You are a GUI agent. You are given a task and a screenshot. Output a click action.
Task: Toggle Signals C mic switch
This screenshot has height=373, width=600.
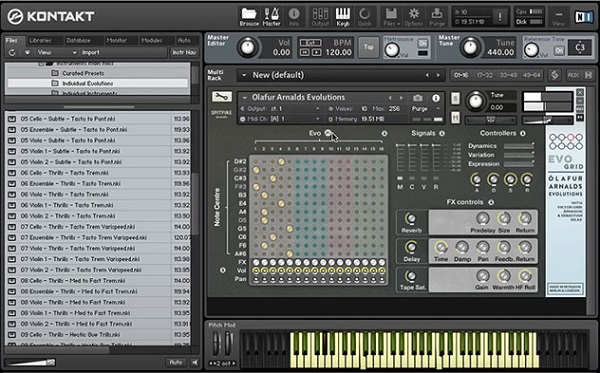pos(412,179)
